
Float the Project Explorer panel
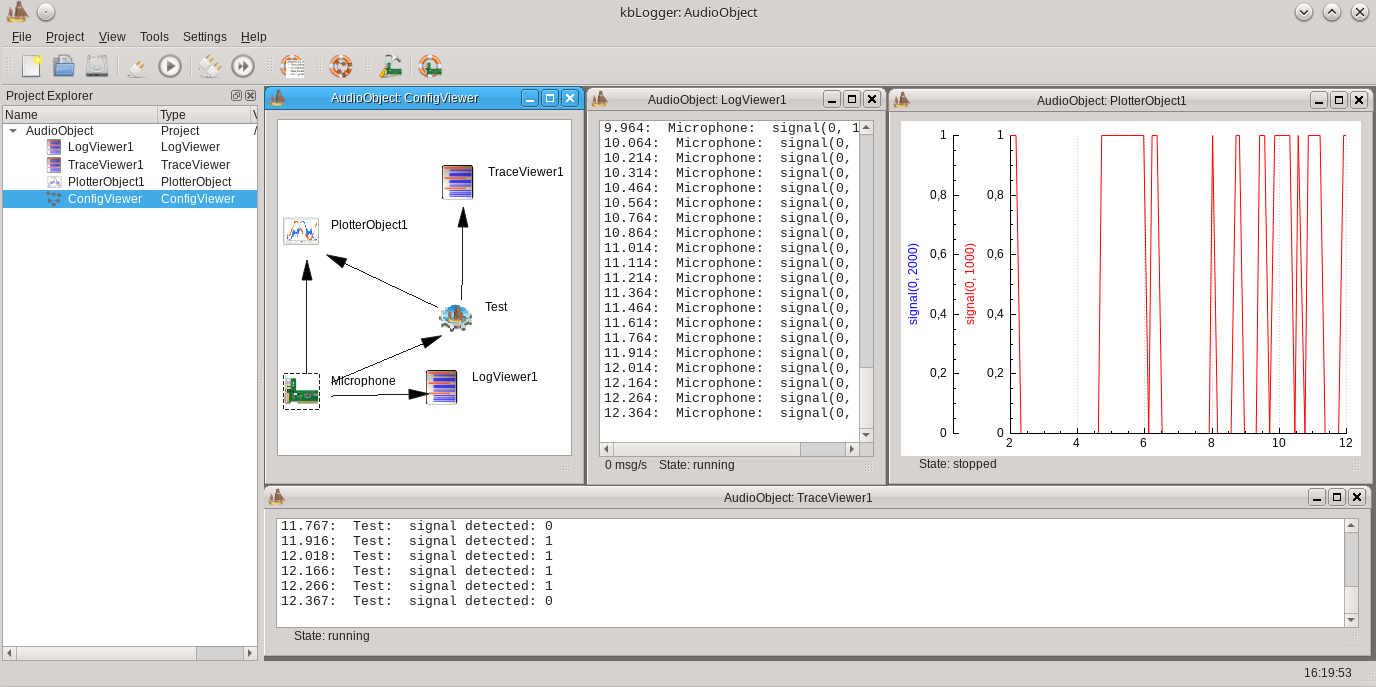coord(236,96)
